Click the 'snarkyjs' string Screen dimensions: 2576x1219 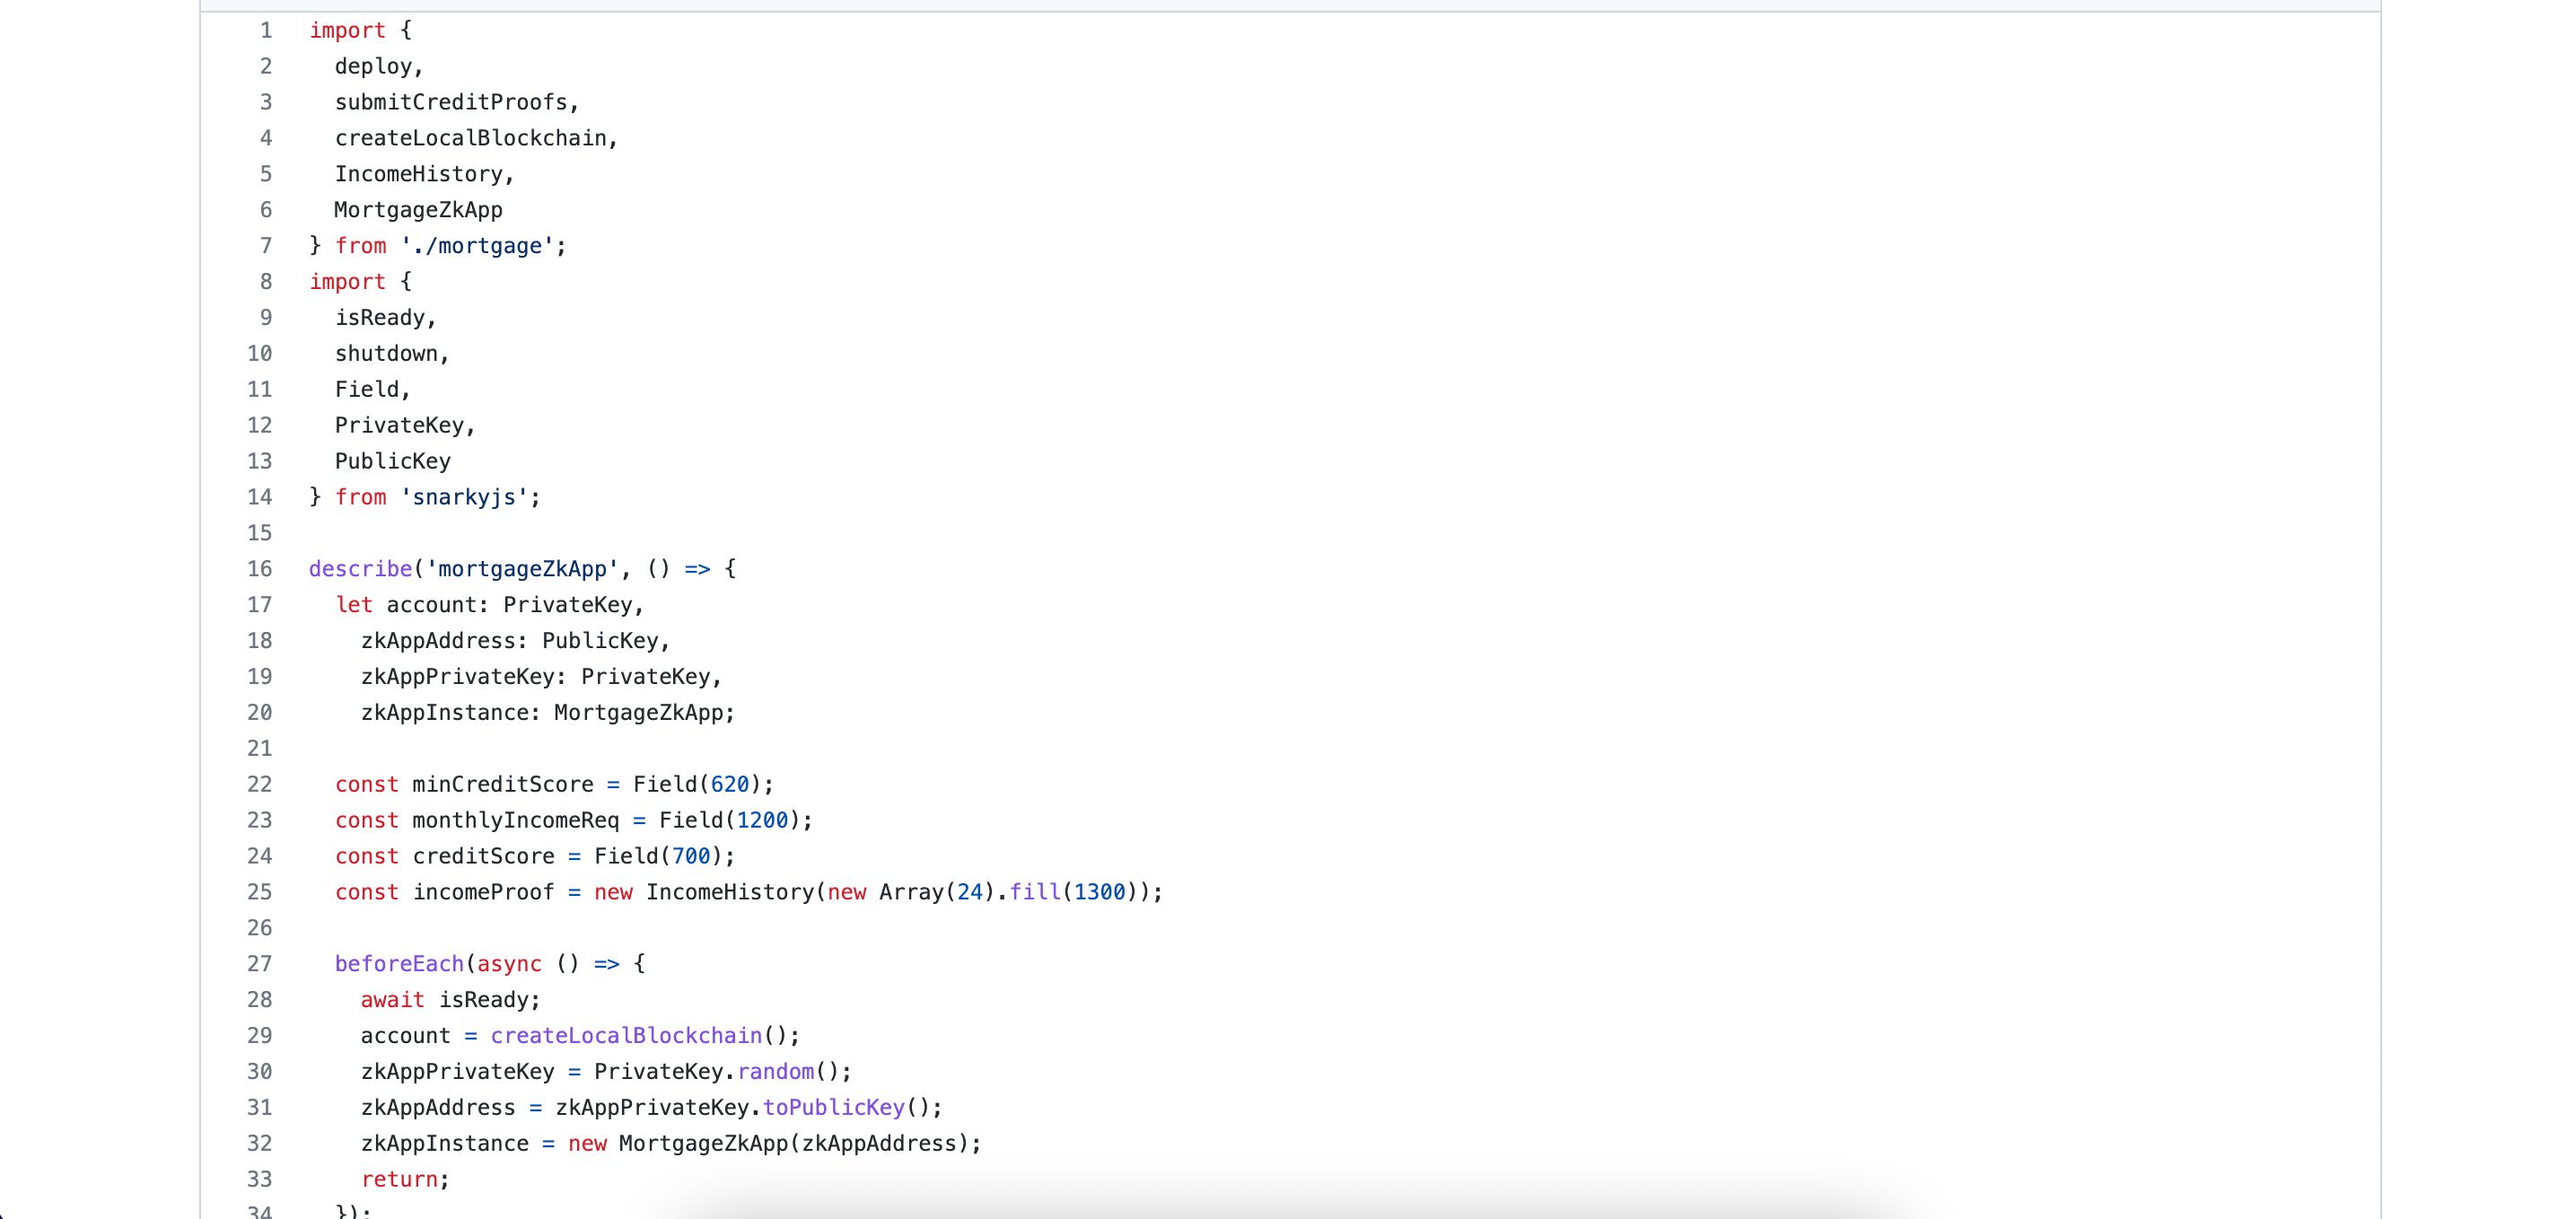(x=464, y=497)
